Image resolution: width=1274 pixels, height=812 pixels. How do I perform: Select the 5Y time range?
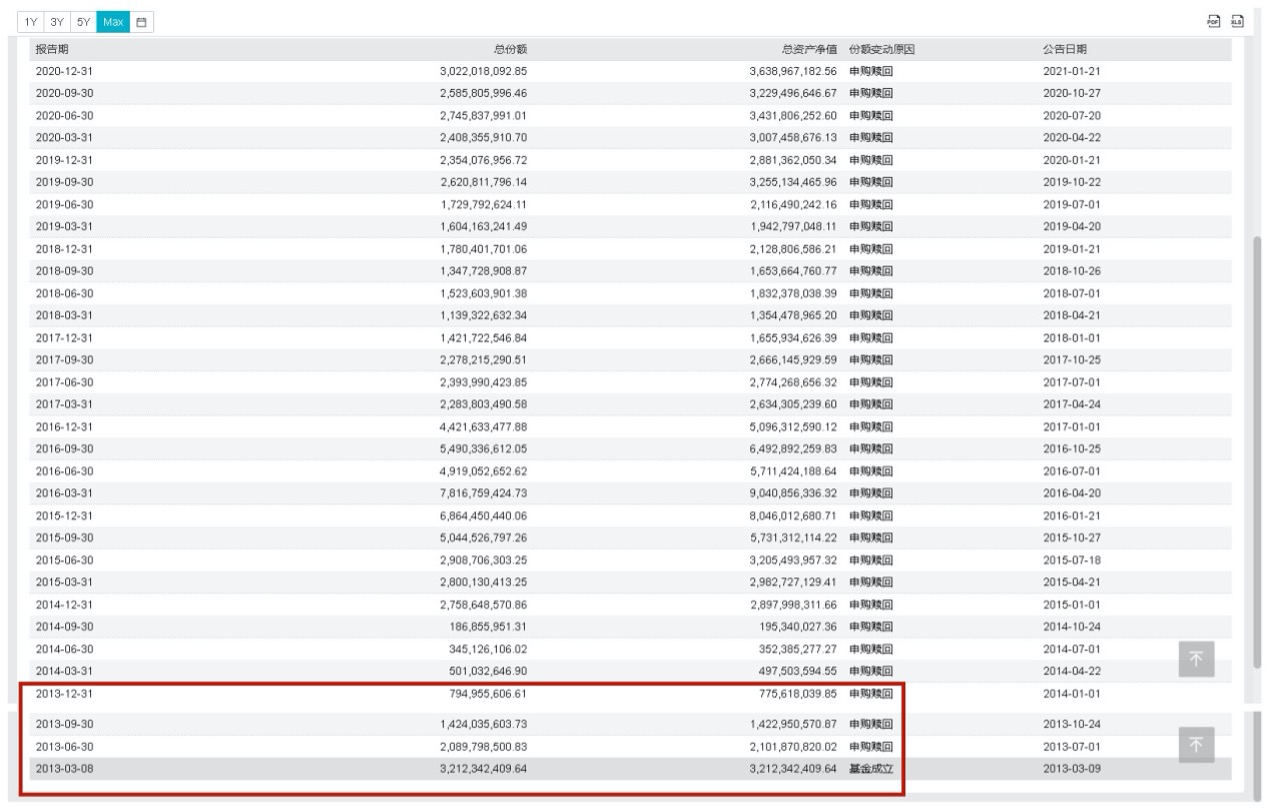tap(84, 21)
